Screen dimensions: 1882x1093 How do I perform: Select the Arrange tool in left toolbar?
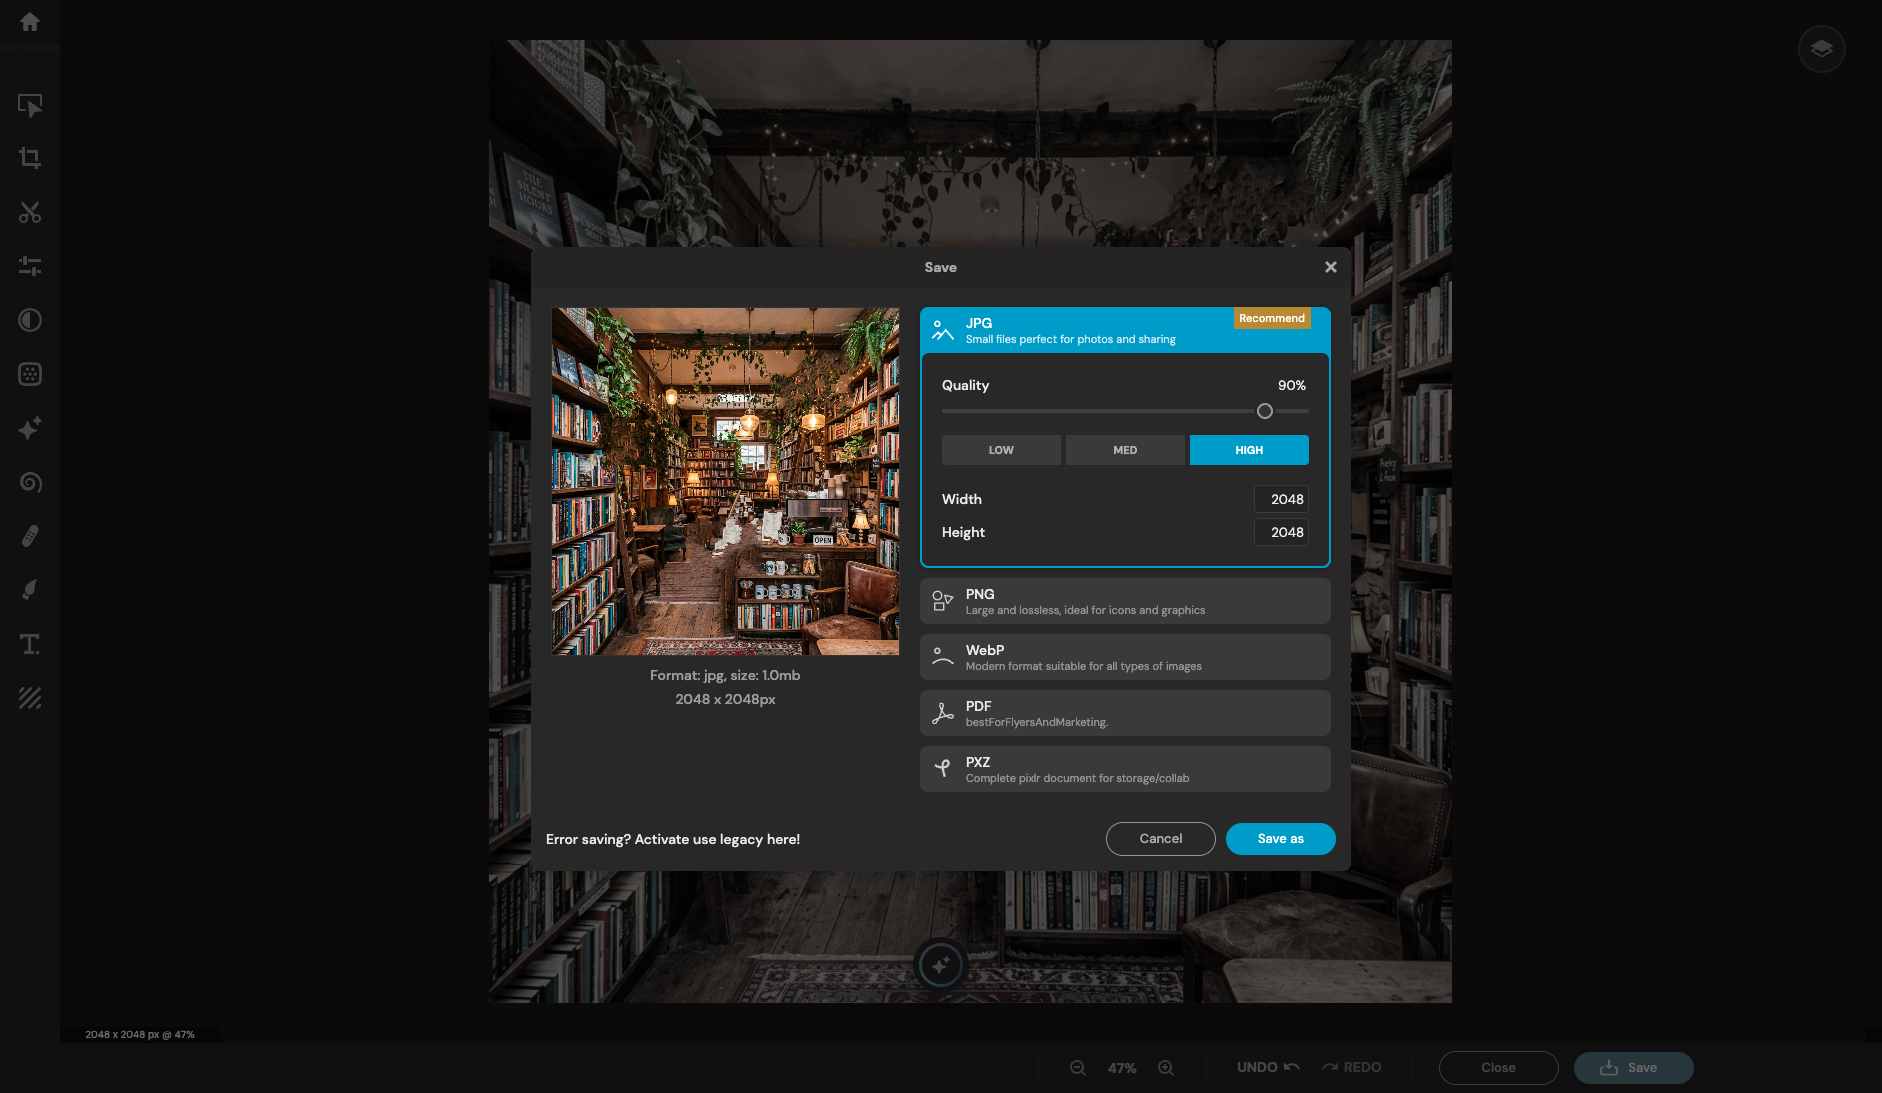(30, 105)
